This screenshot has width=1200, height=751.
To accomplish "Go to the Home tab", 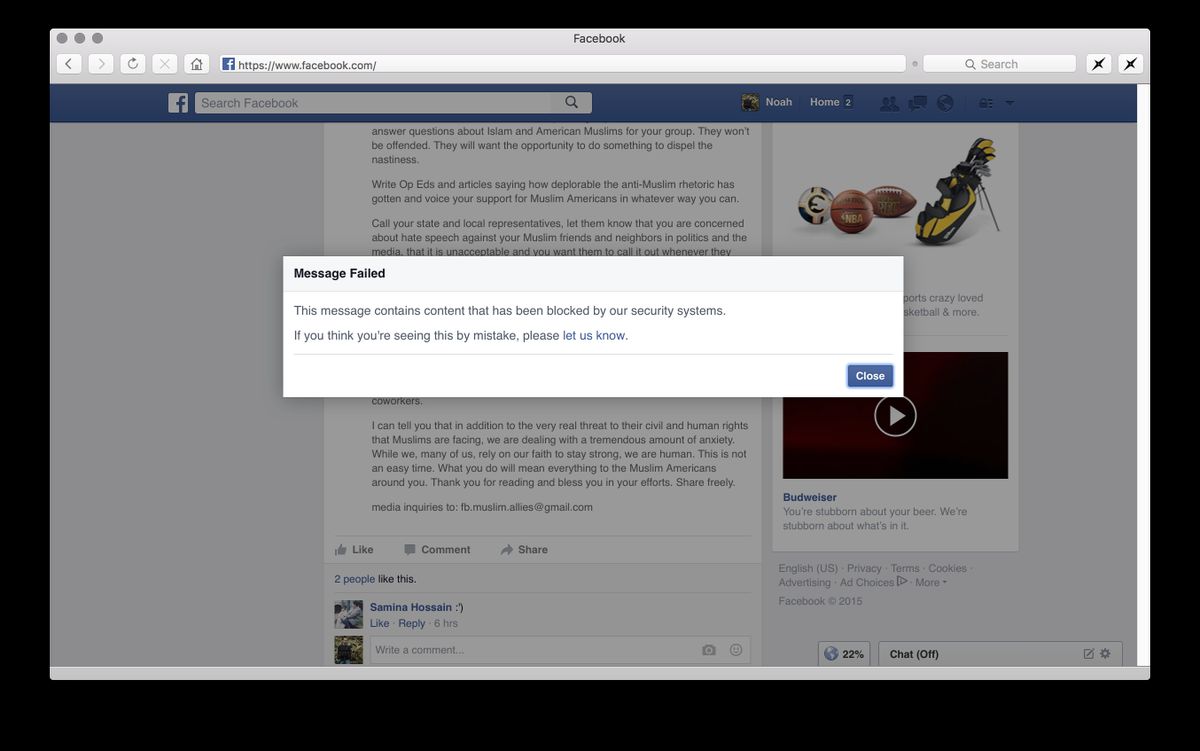I will tap(825, 102).
